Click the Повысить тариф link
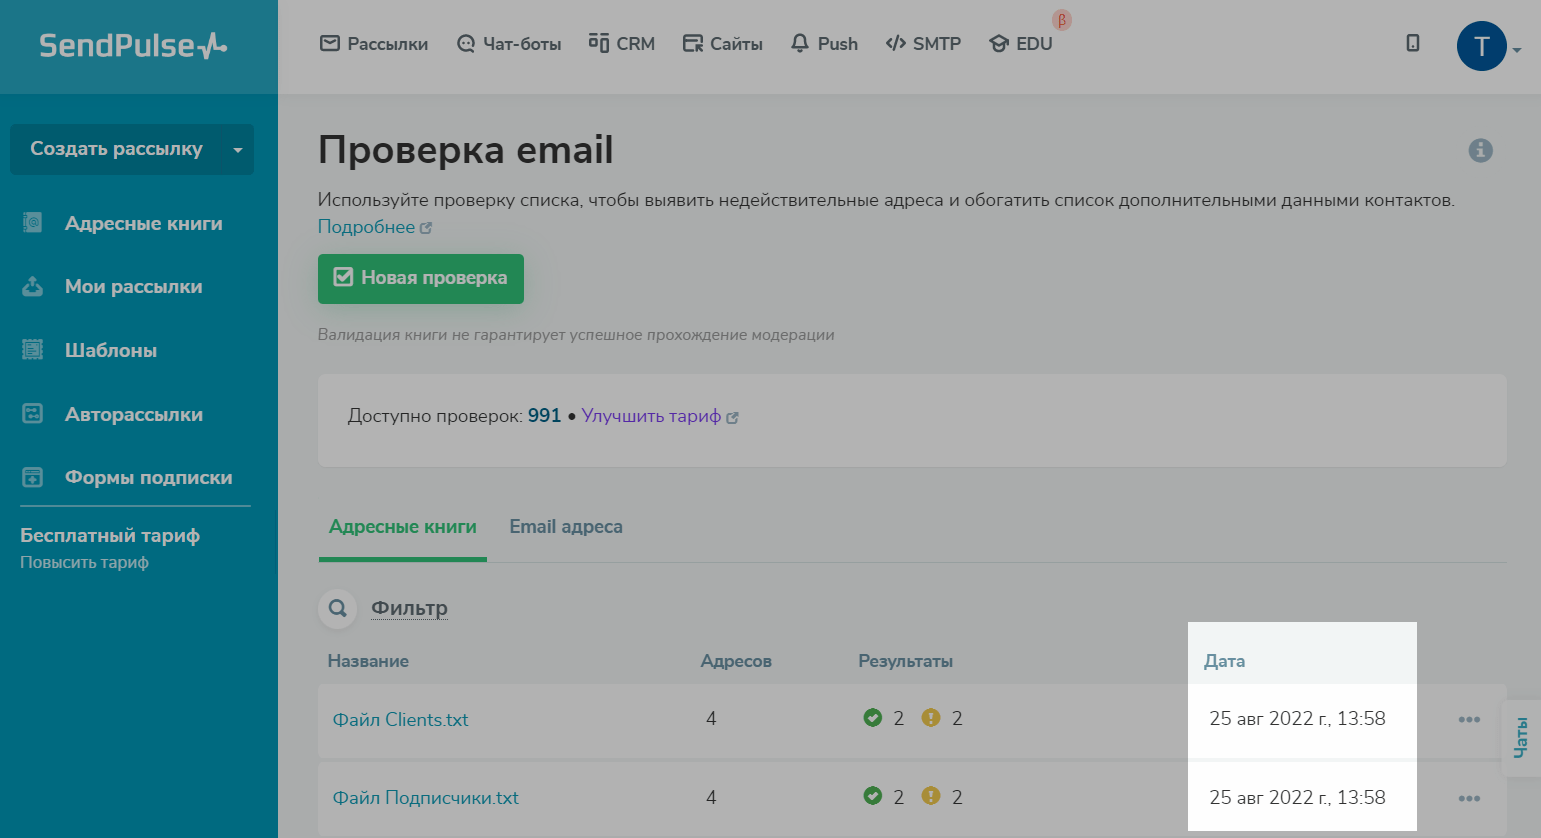 click(85, 563)
